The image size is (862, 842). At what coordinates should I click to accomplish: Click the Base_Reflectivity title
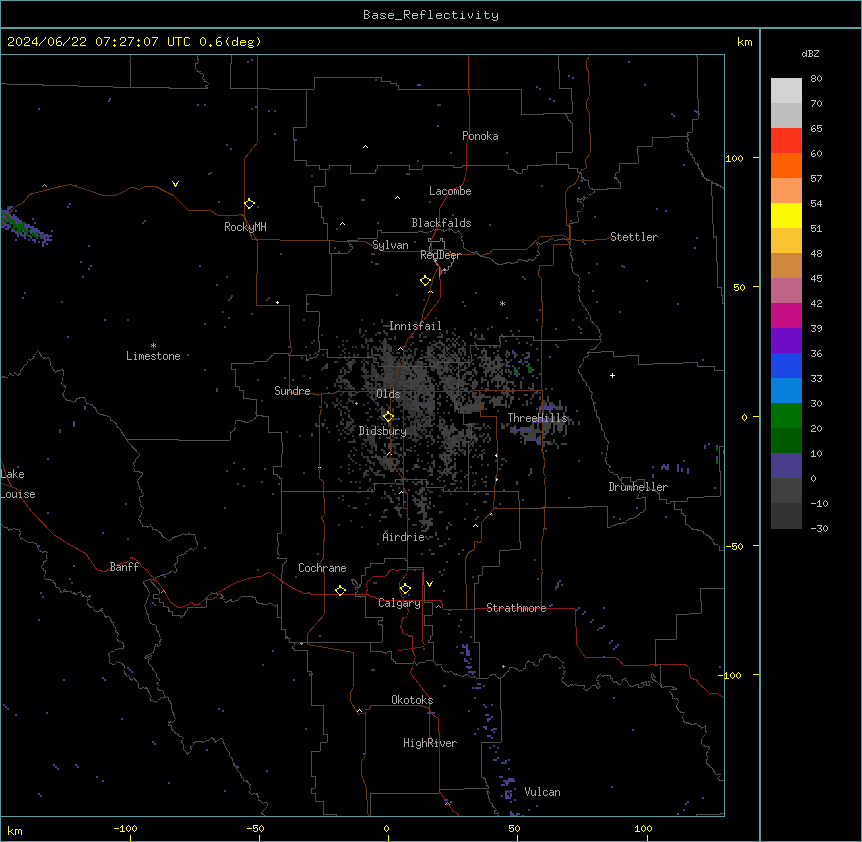coord(431,15)
